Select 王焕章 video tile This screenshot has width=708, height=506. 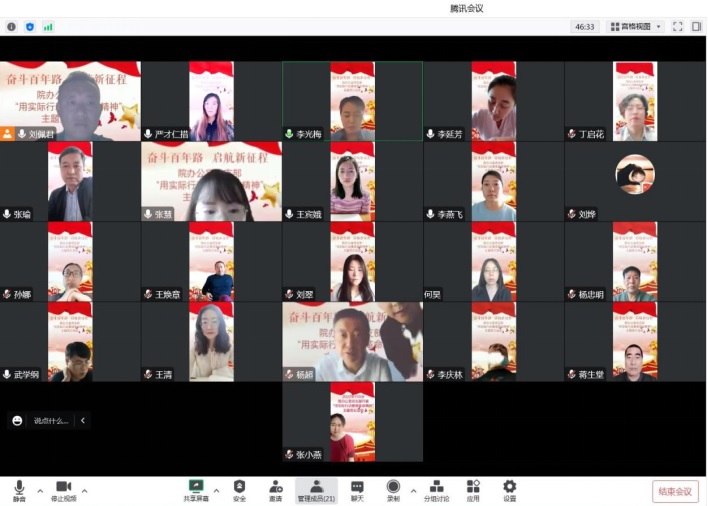click(x=211, y=261)
